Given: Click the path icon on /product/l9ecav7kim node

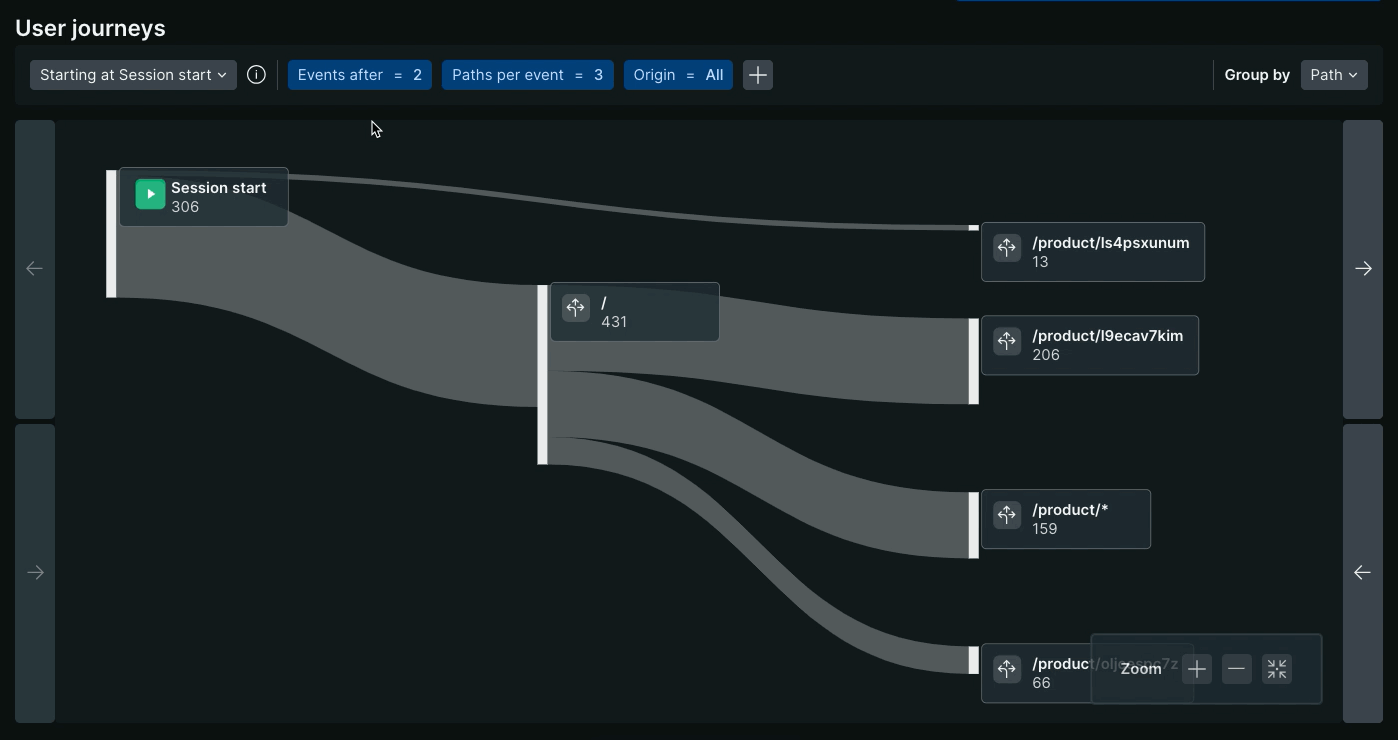Looking at the screenshot, I should pos(1006,341).
